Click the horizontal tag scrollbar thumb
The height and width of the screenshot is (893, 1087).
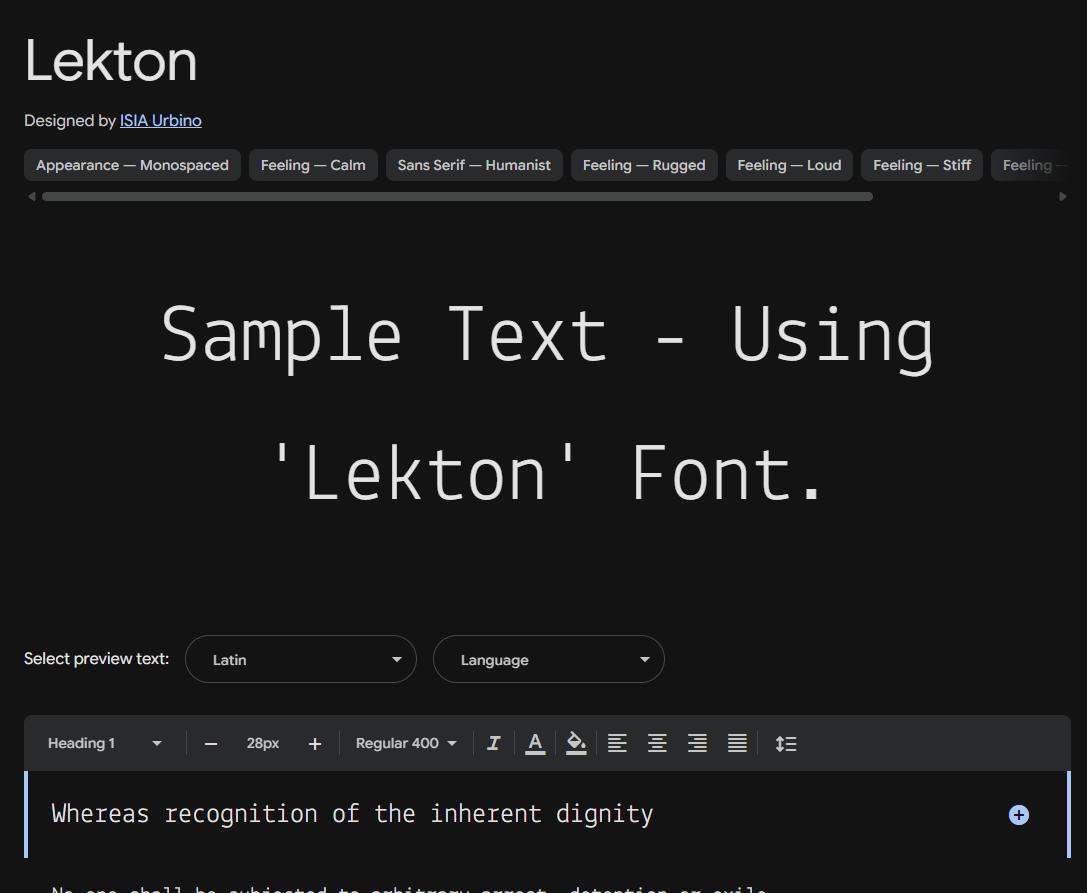pos(457,197)
